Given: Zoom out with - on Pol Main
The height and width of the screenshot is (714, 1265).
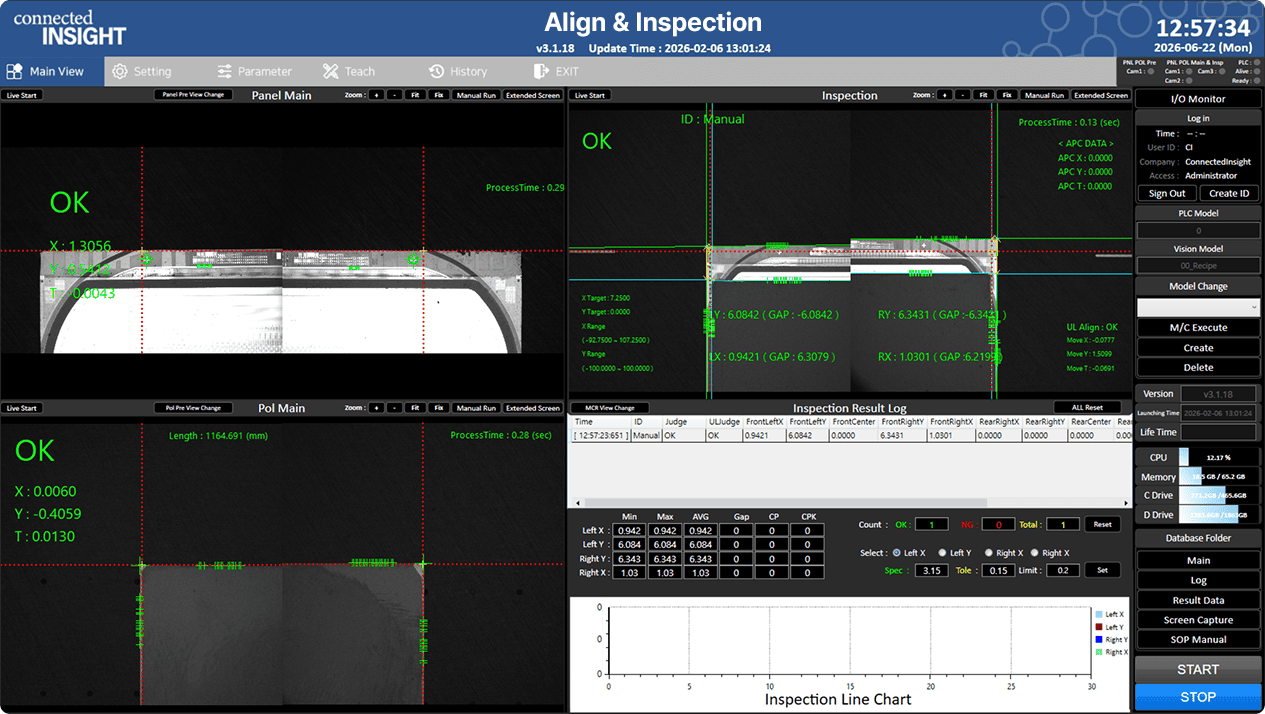Looking at the screenshot, I should point(394,408).
